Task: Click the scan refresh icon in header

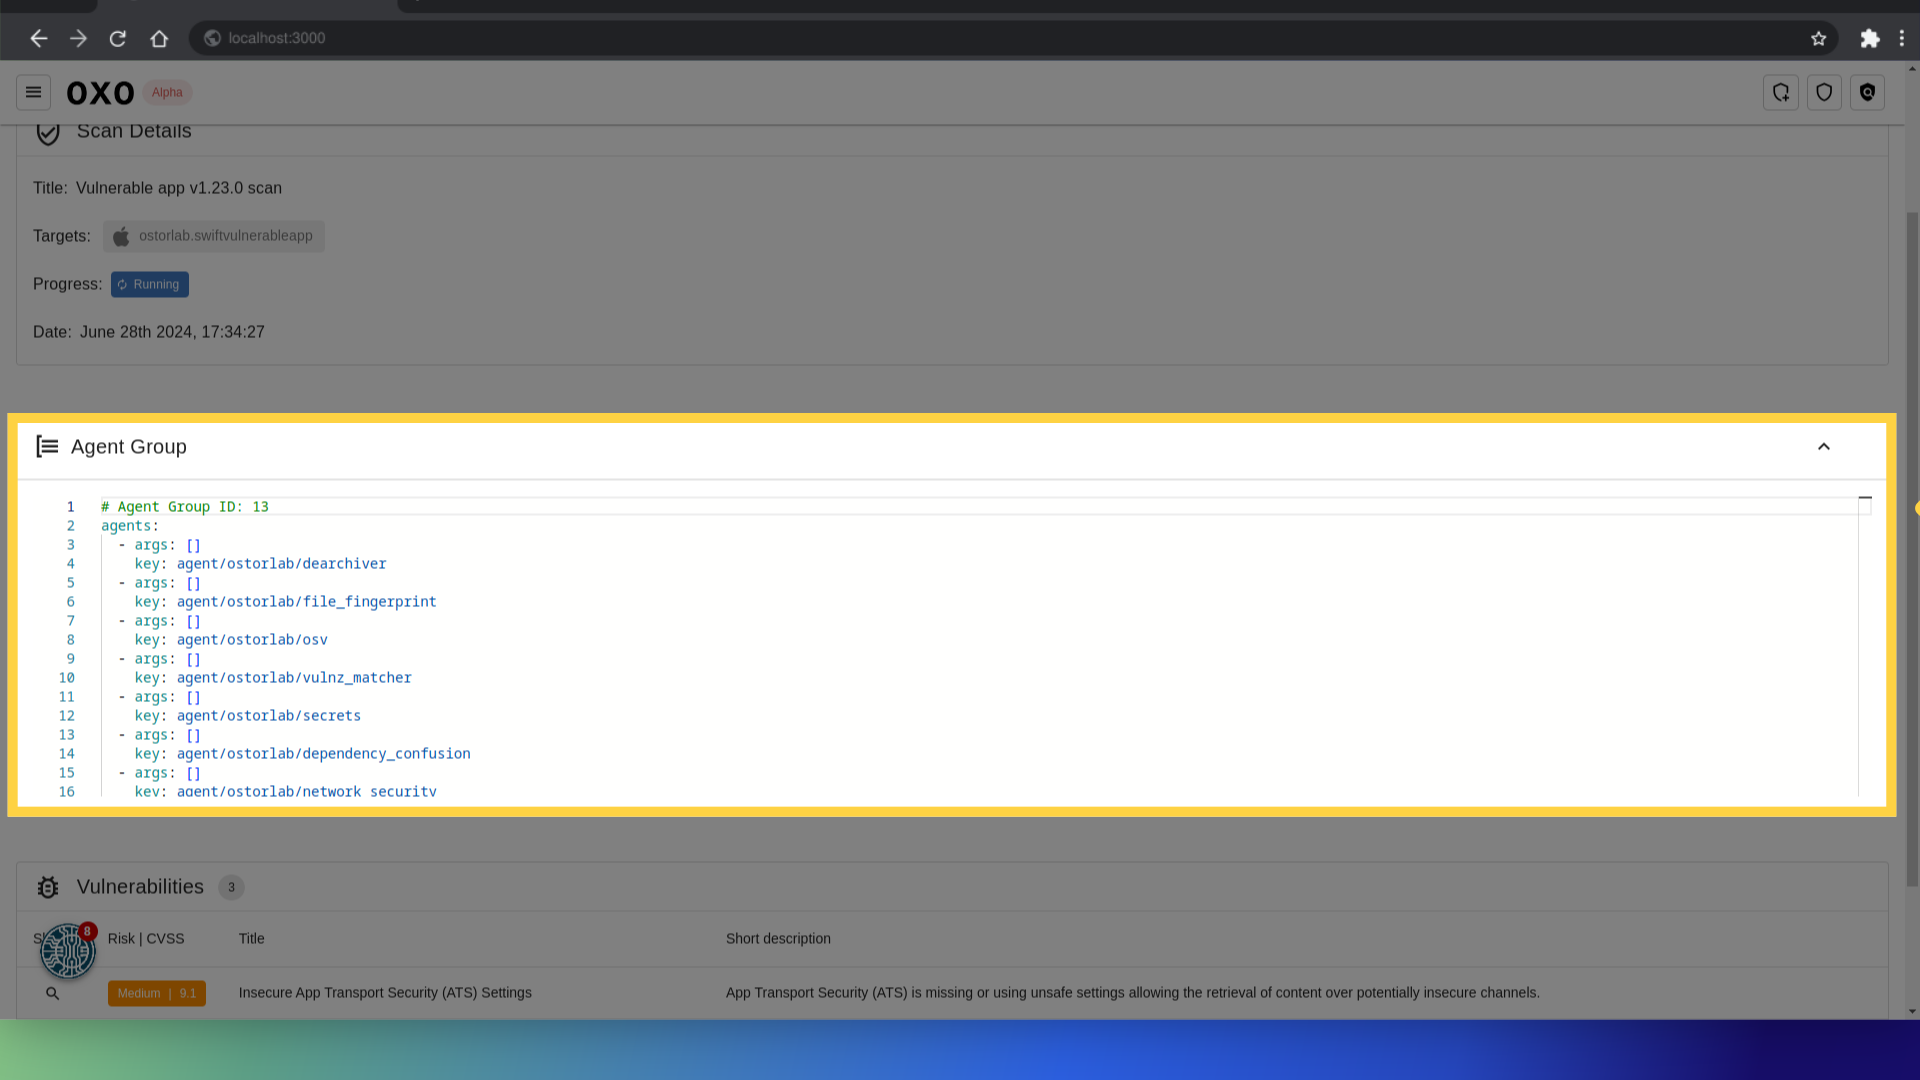Action: click(1781, 92)
